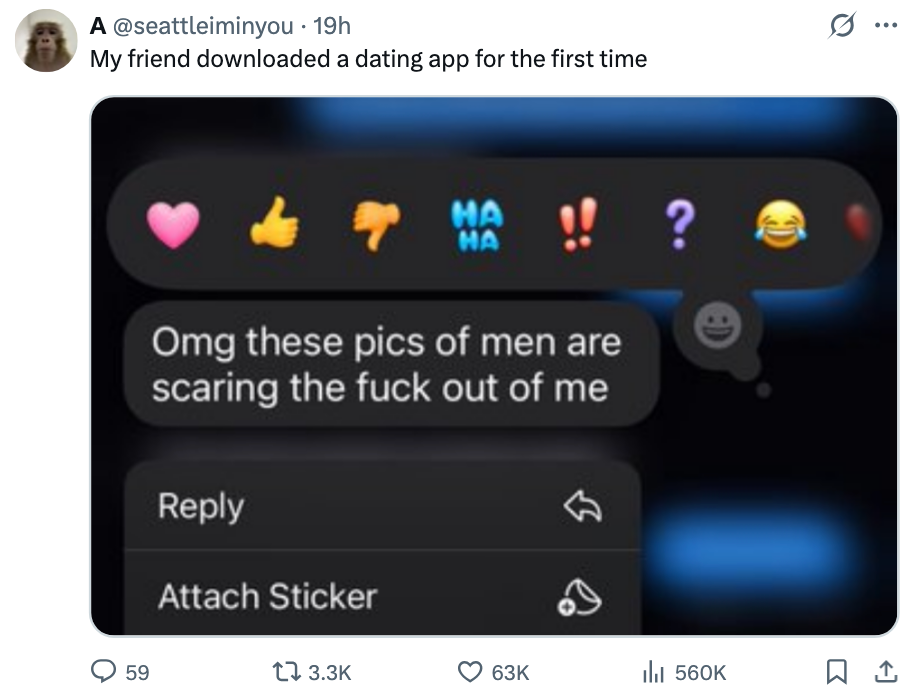Select Attach Sticker menu option
The height and width of the screenshot is (699, 920).
tap(382, 596)
